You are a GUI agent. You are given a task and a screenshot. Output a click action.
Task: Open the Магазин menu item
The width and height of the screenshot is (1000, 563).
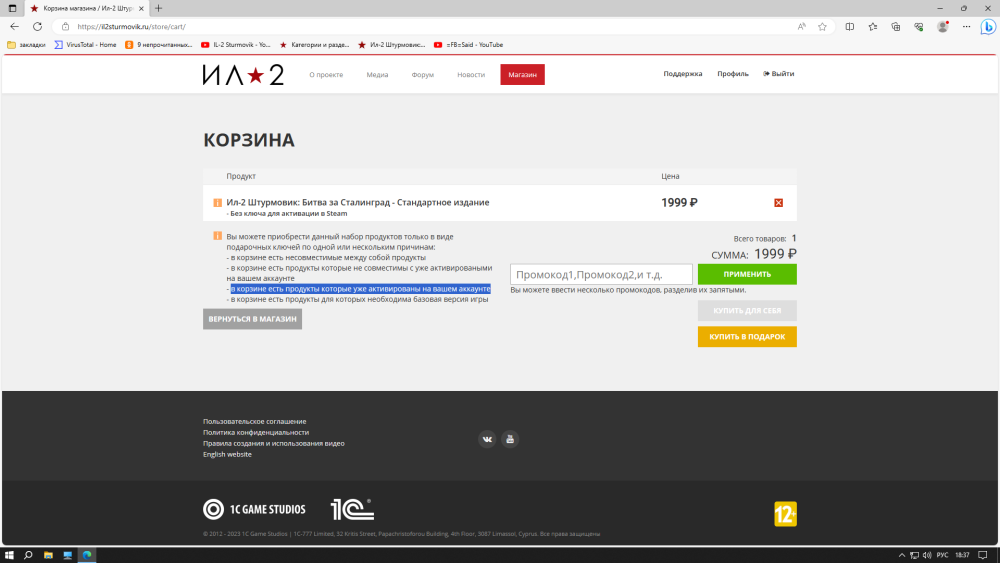coord(522,75)
